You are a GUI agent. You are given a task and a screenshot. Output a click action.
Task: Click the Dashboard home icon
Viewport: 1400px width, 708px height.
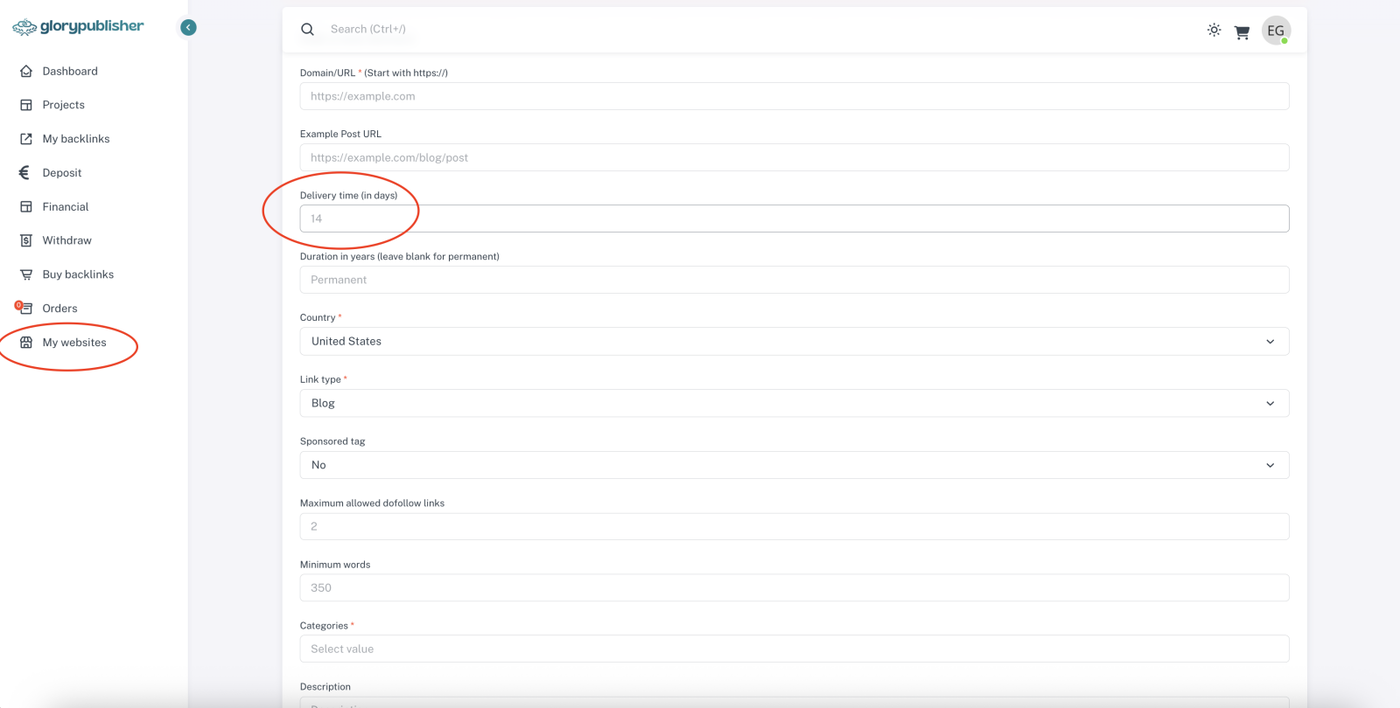point(26,71)
